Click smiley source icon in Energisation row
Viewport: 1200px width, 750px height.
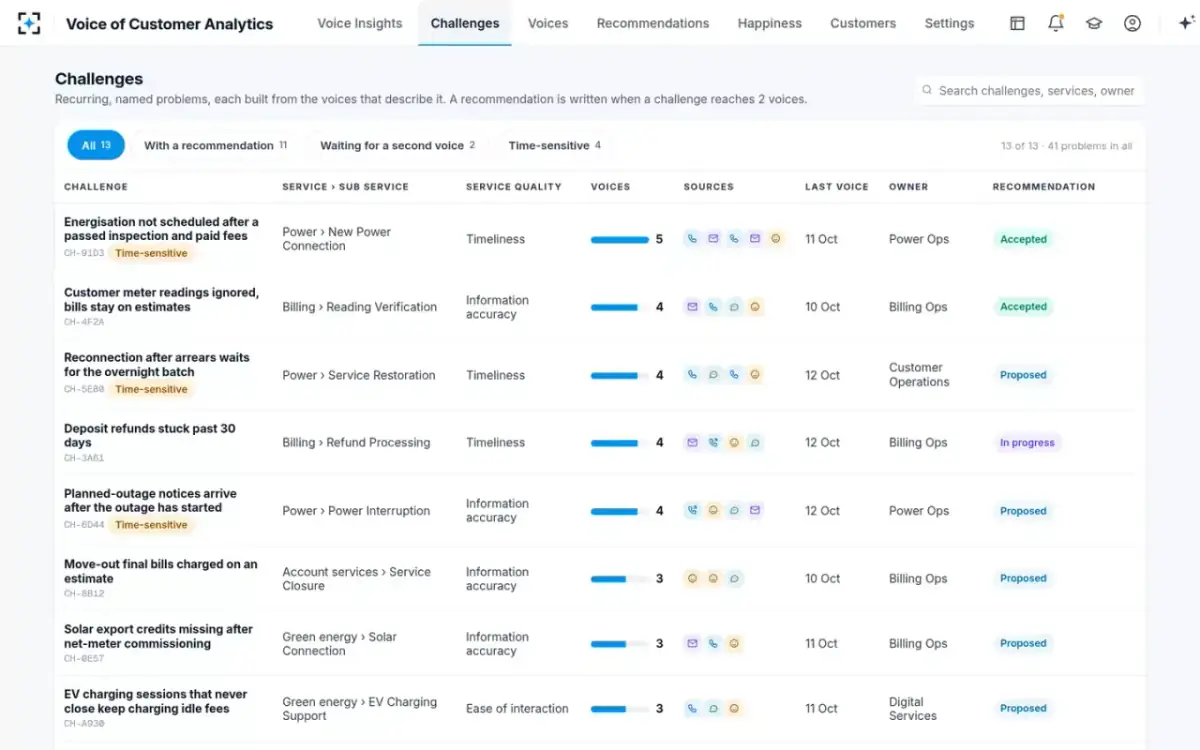pyautogui.click(x=776, y=239)
